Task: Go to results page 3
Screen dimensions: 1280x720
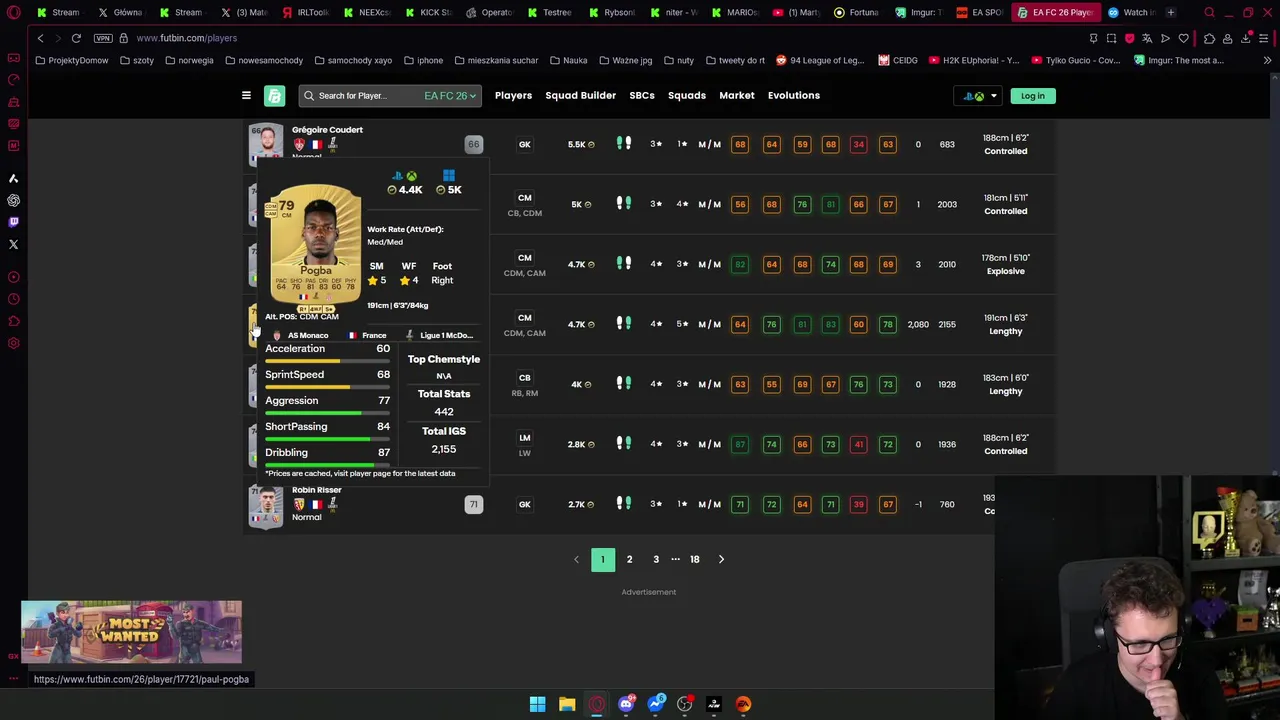Action: coord(656,559)
